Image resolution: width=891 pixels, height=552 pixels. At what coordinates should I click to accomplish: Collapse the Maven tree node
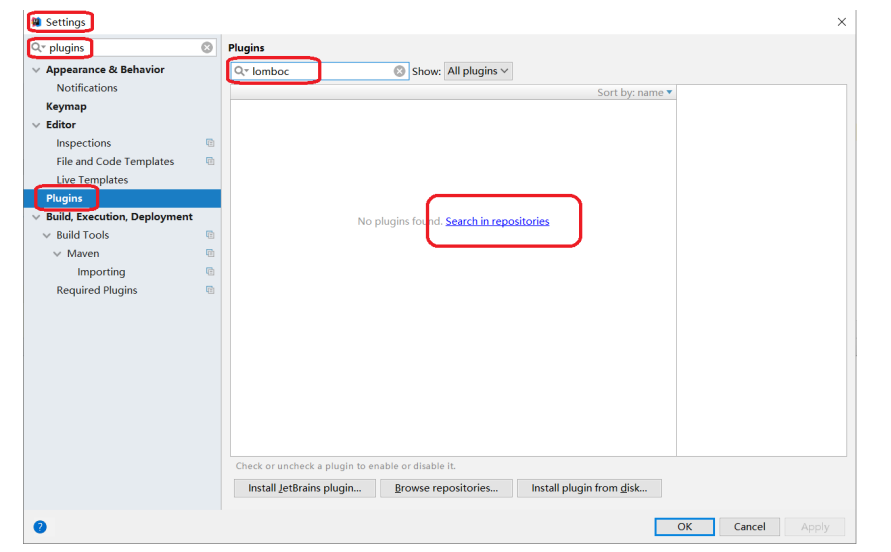pos(58,254)
